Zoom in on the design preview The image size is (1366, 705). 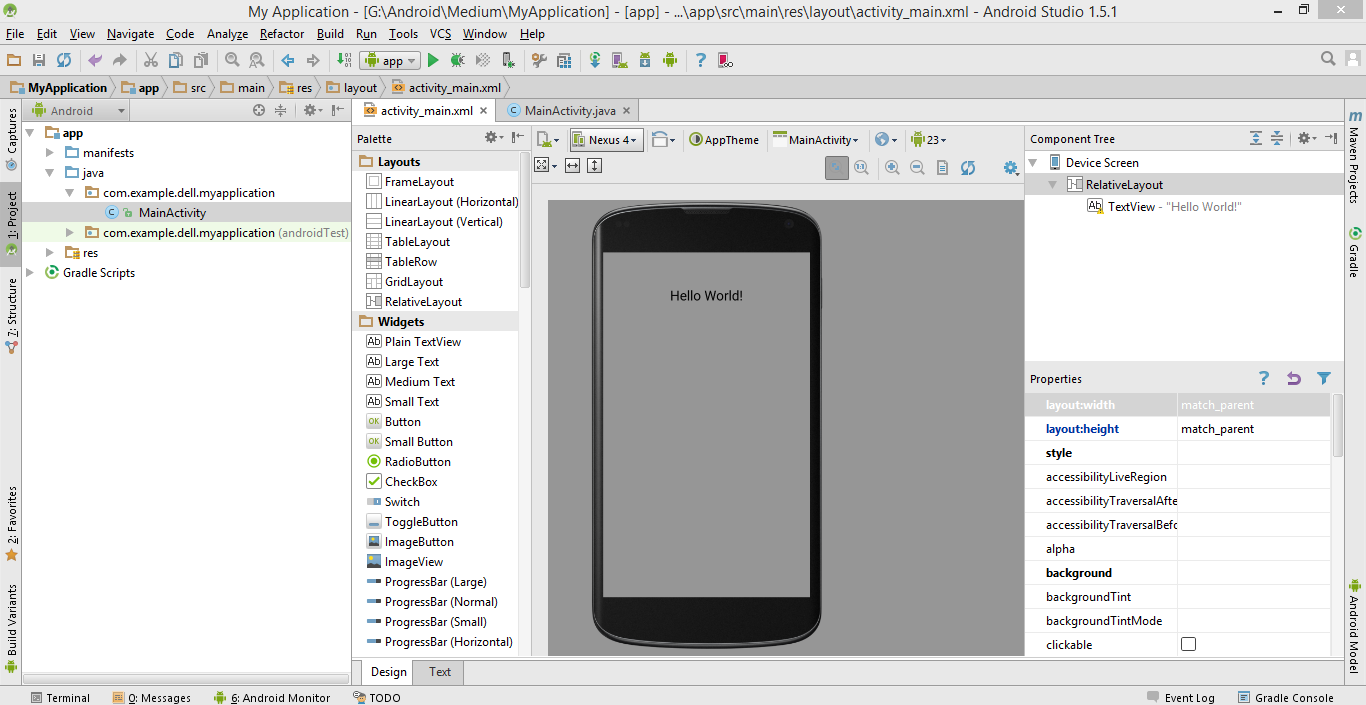(x=892, y=168)
